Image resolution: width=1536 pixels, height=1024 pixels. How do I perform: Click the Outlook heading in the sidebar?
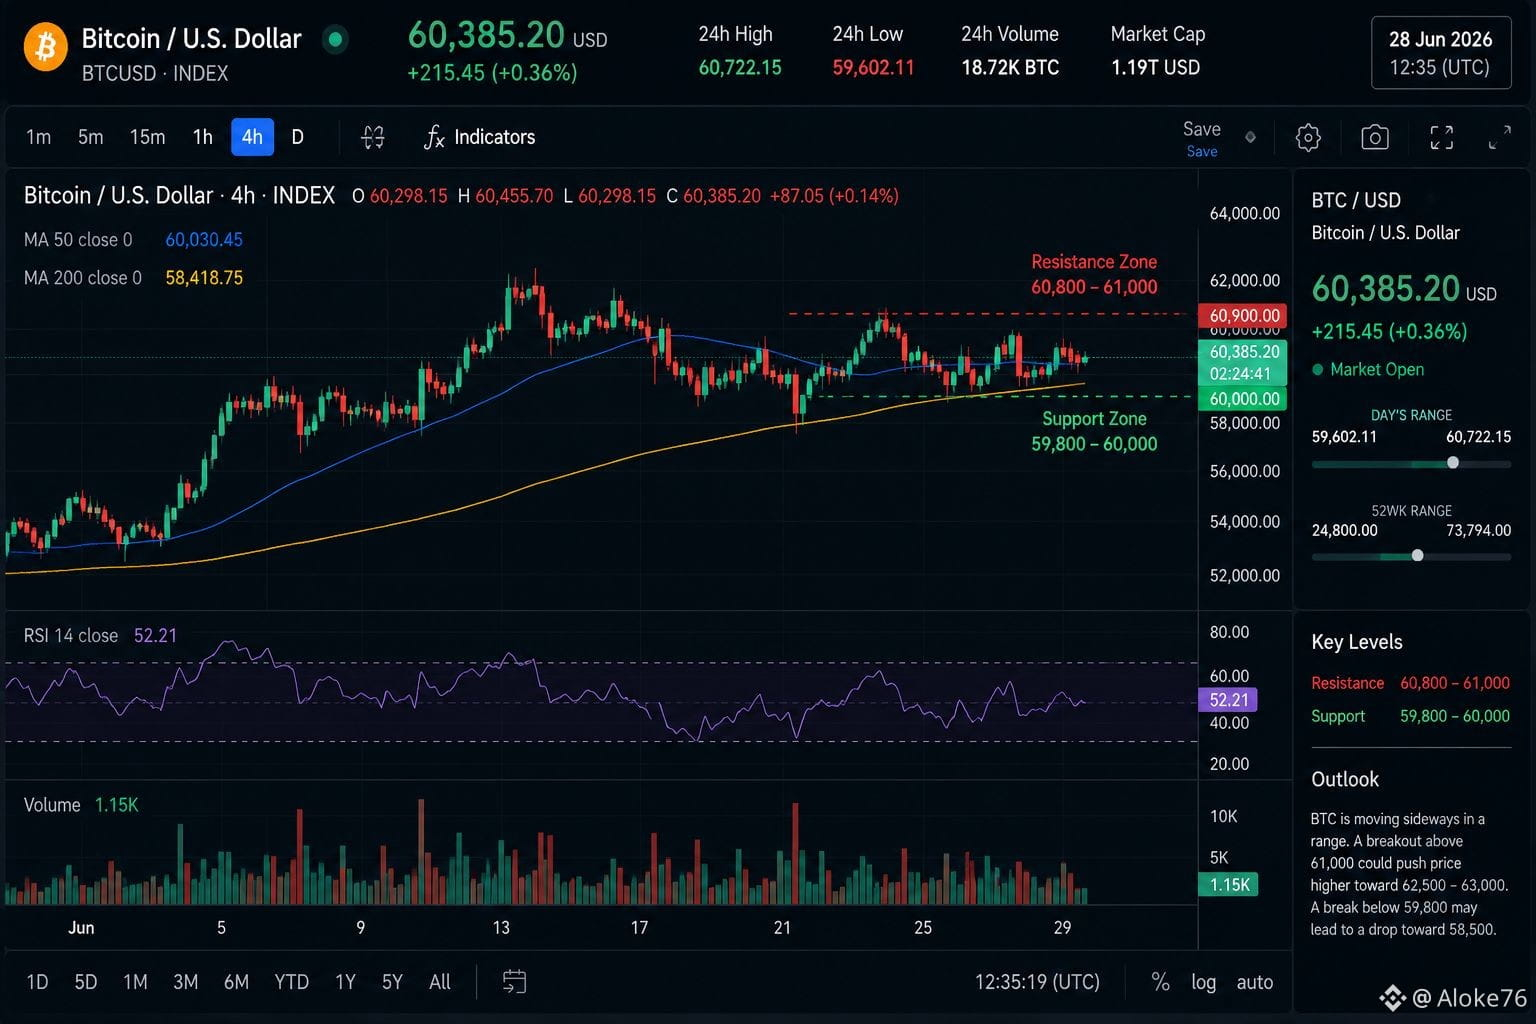1345,779
